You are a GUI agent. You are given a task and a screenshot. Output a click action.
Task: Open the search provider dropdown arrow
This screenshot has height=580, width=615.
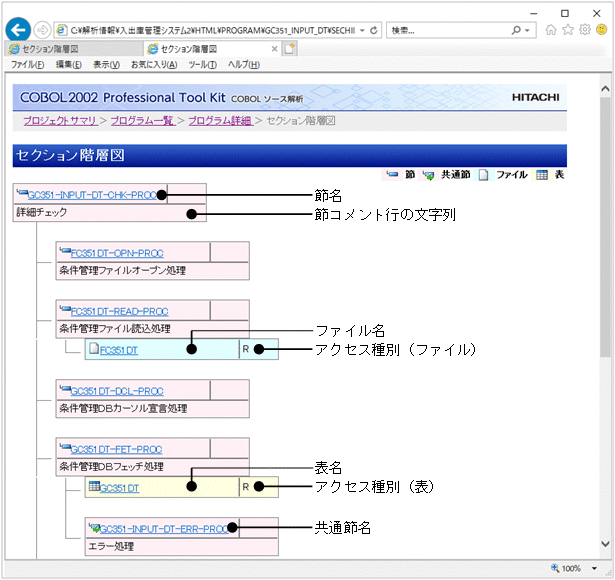(527, 30)
